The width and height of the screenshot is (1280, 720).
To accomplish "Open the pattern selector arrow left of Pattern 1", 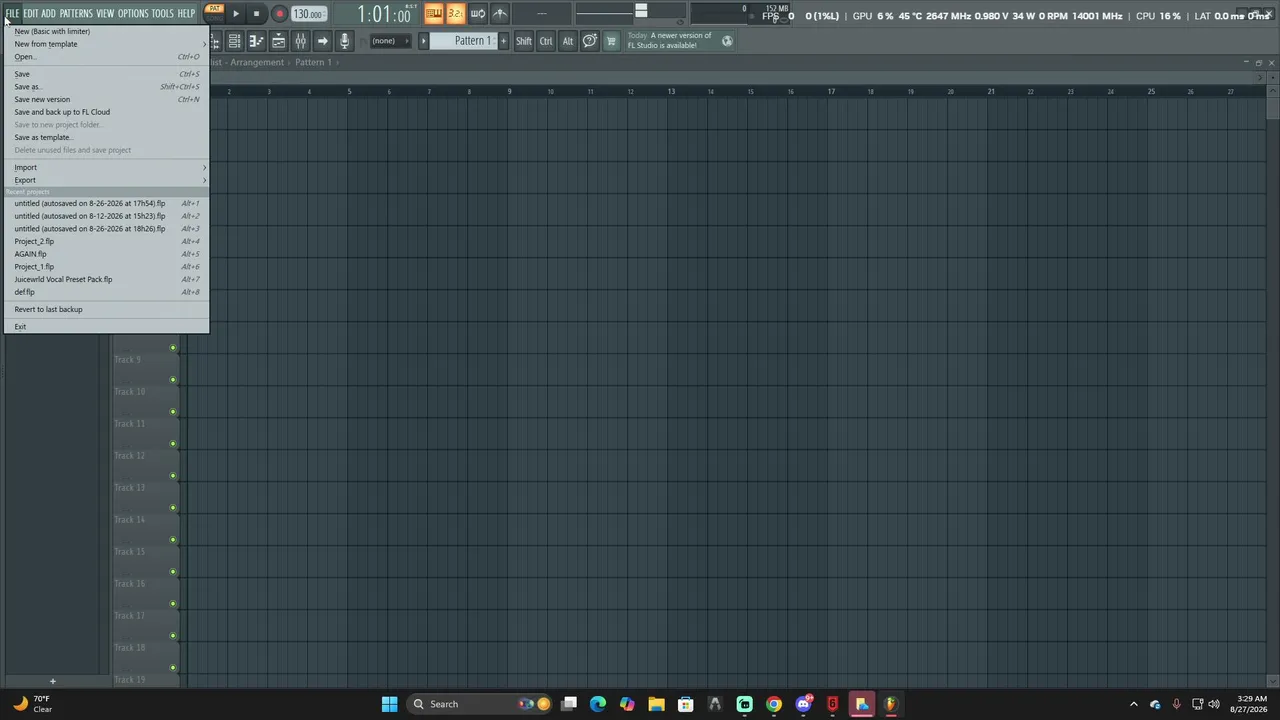I will pos(423,41).
